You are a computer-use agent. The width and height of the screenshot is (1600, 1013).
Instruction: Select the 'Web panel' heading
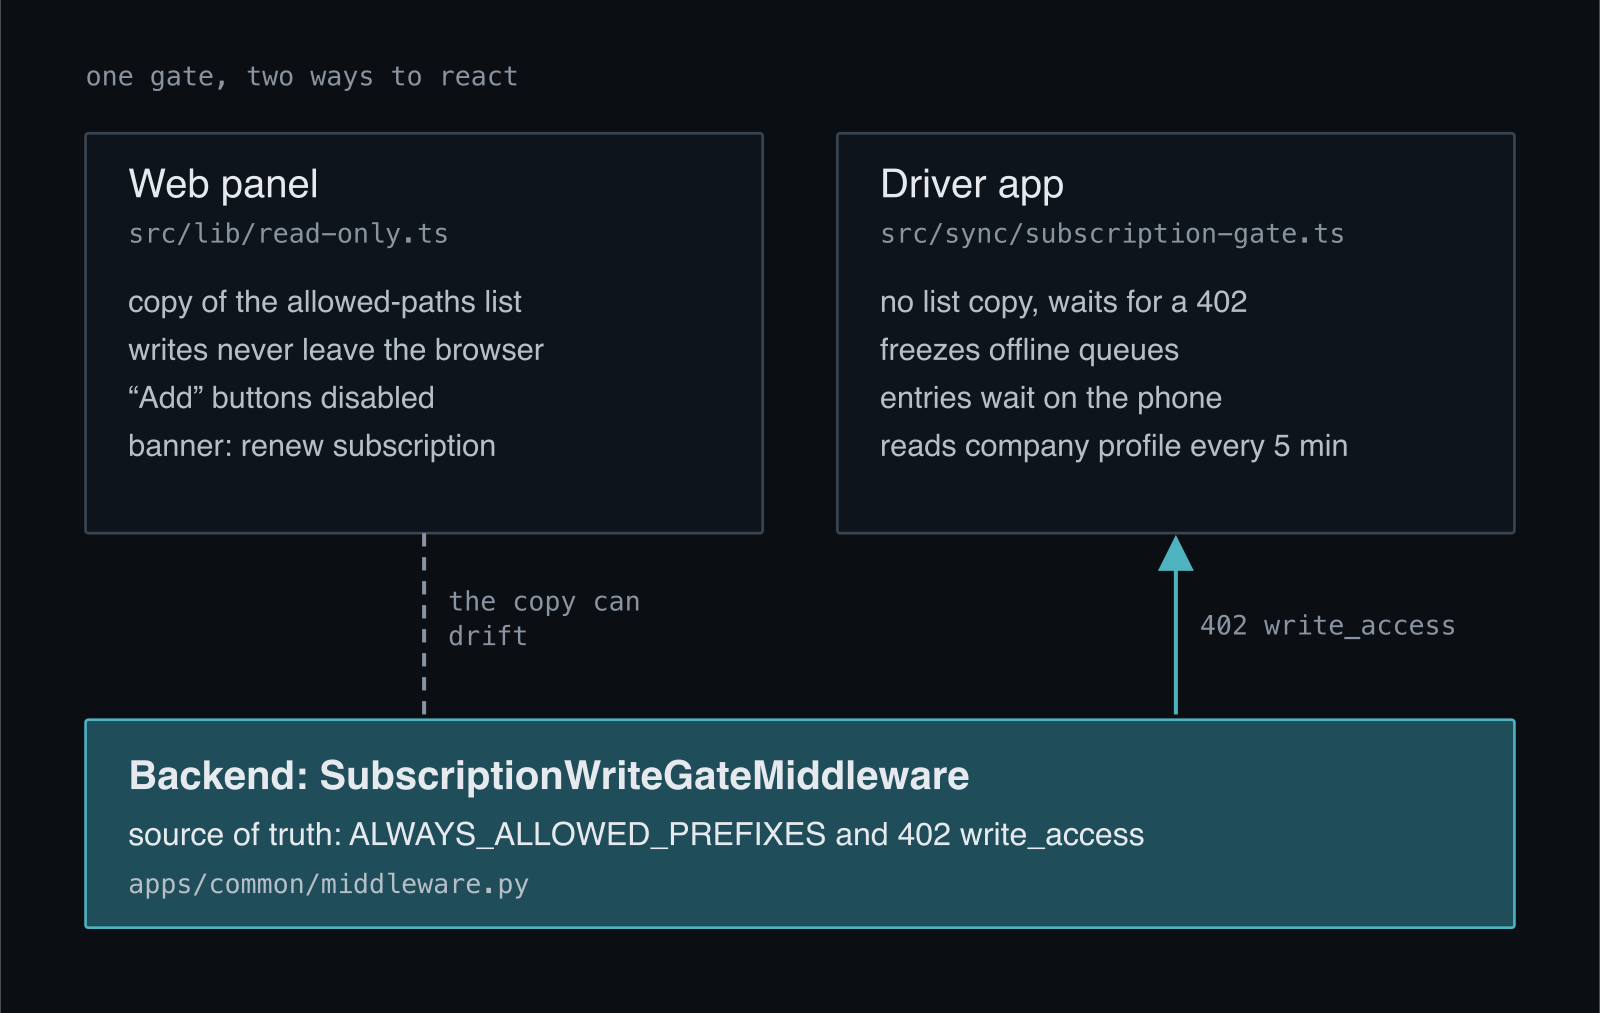pos(223,184)
